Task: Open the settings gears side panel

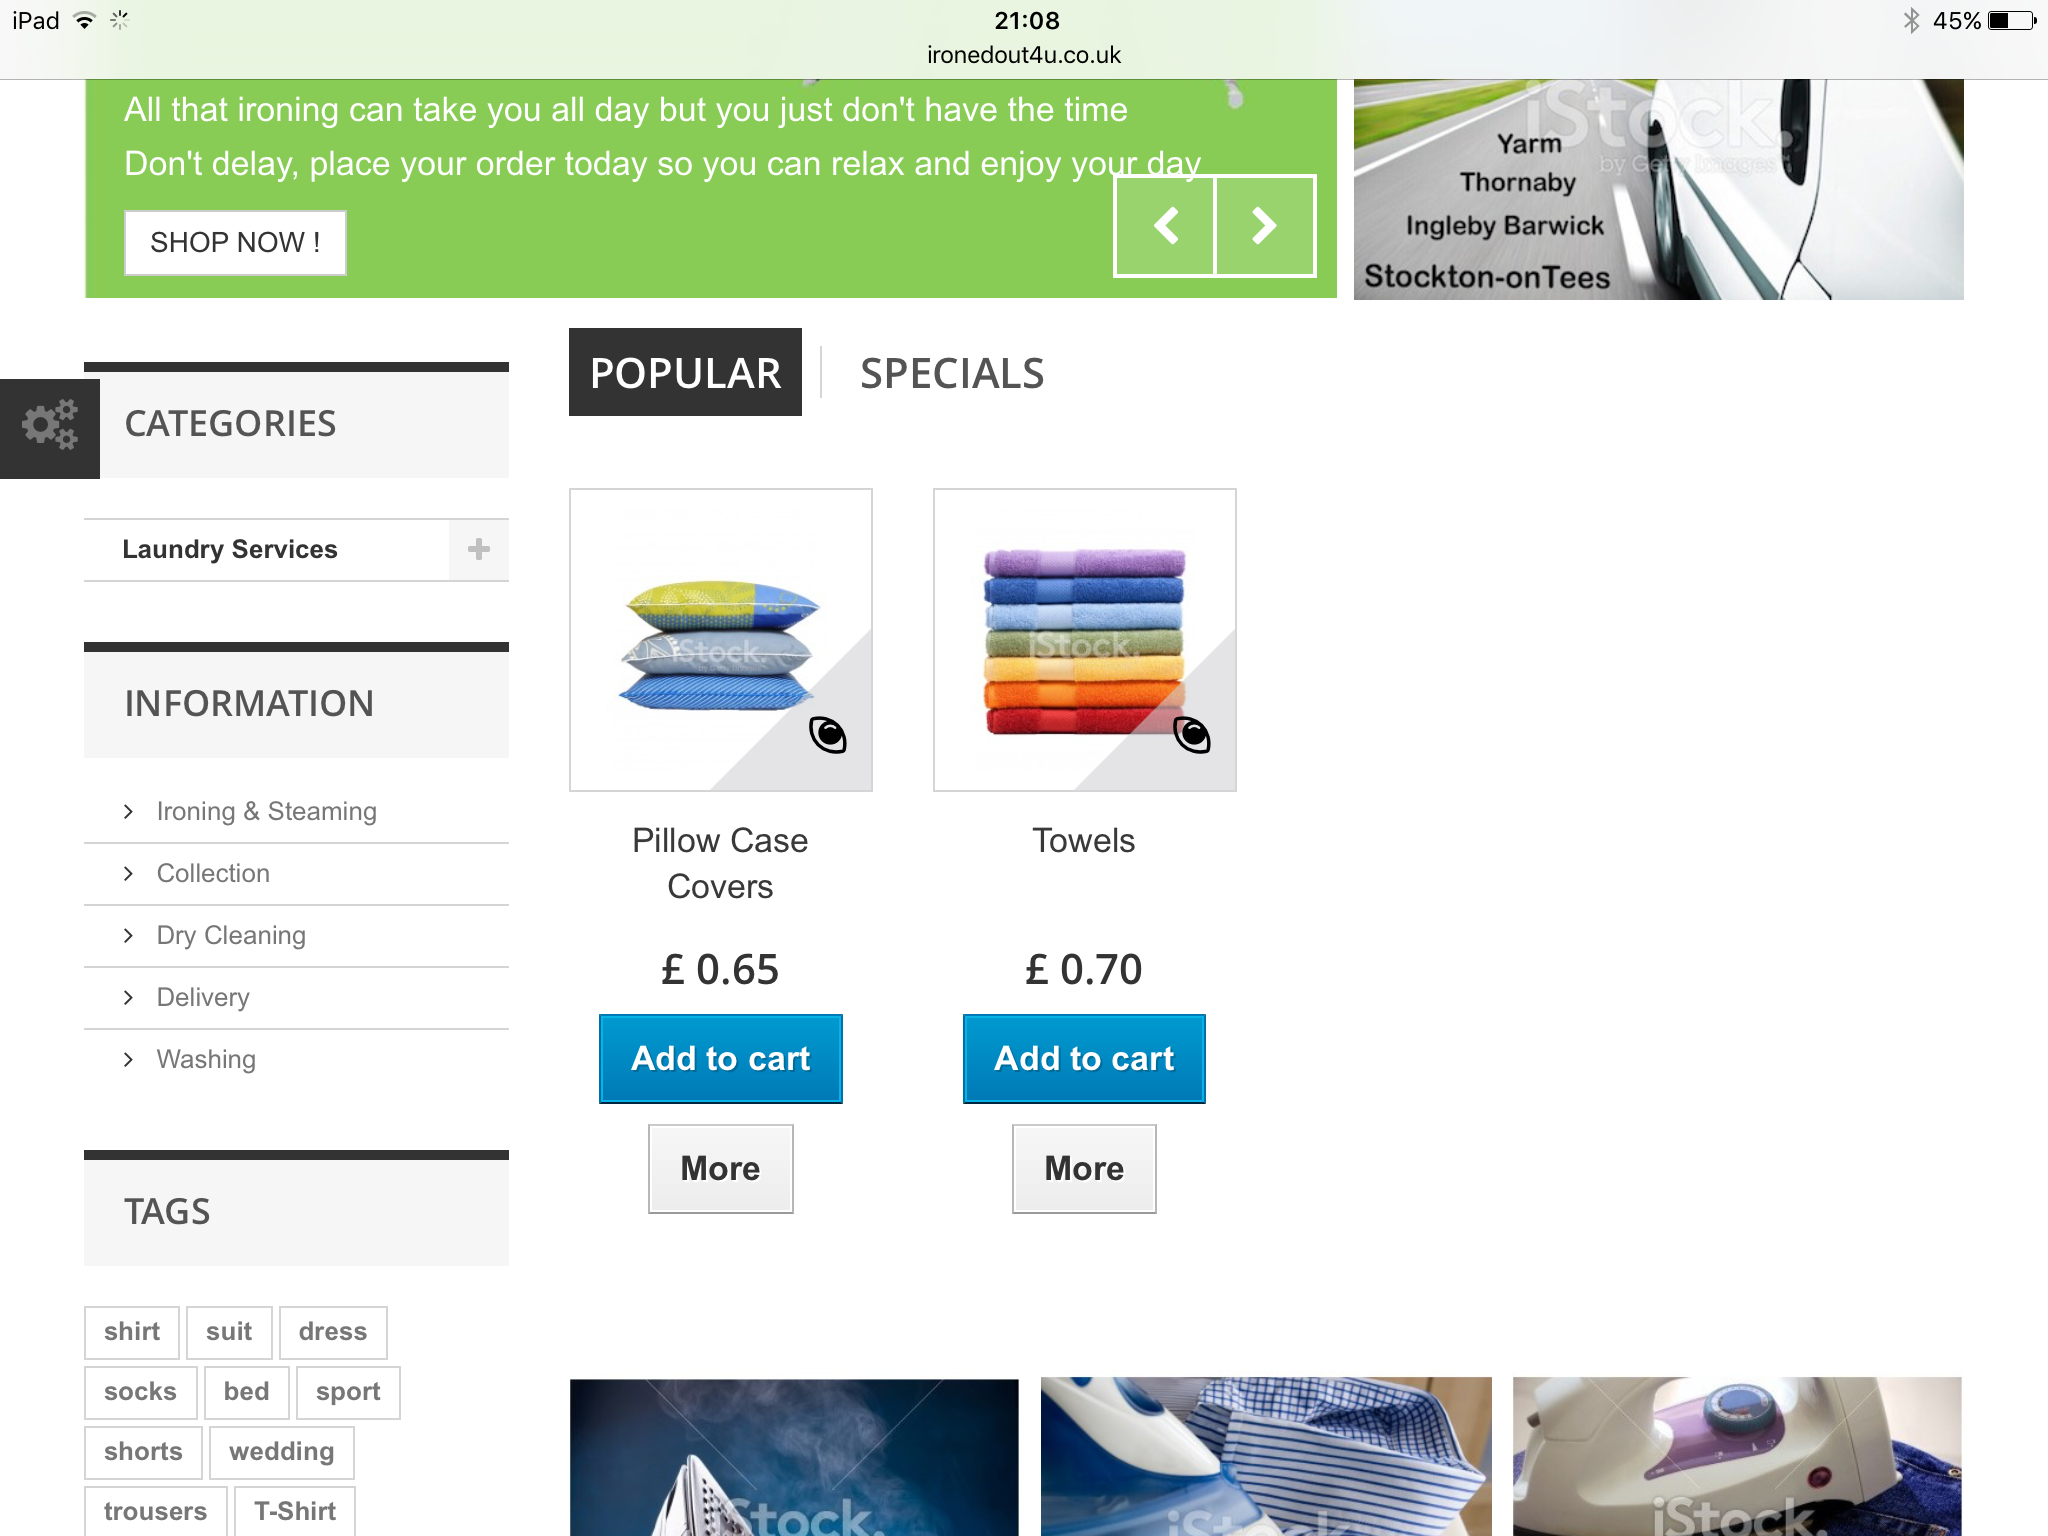Action: [x=50, y=428]
